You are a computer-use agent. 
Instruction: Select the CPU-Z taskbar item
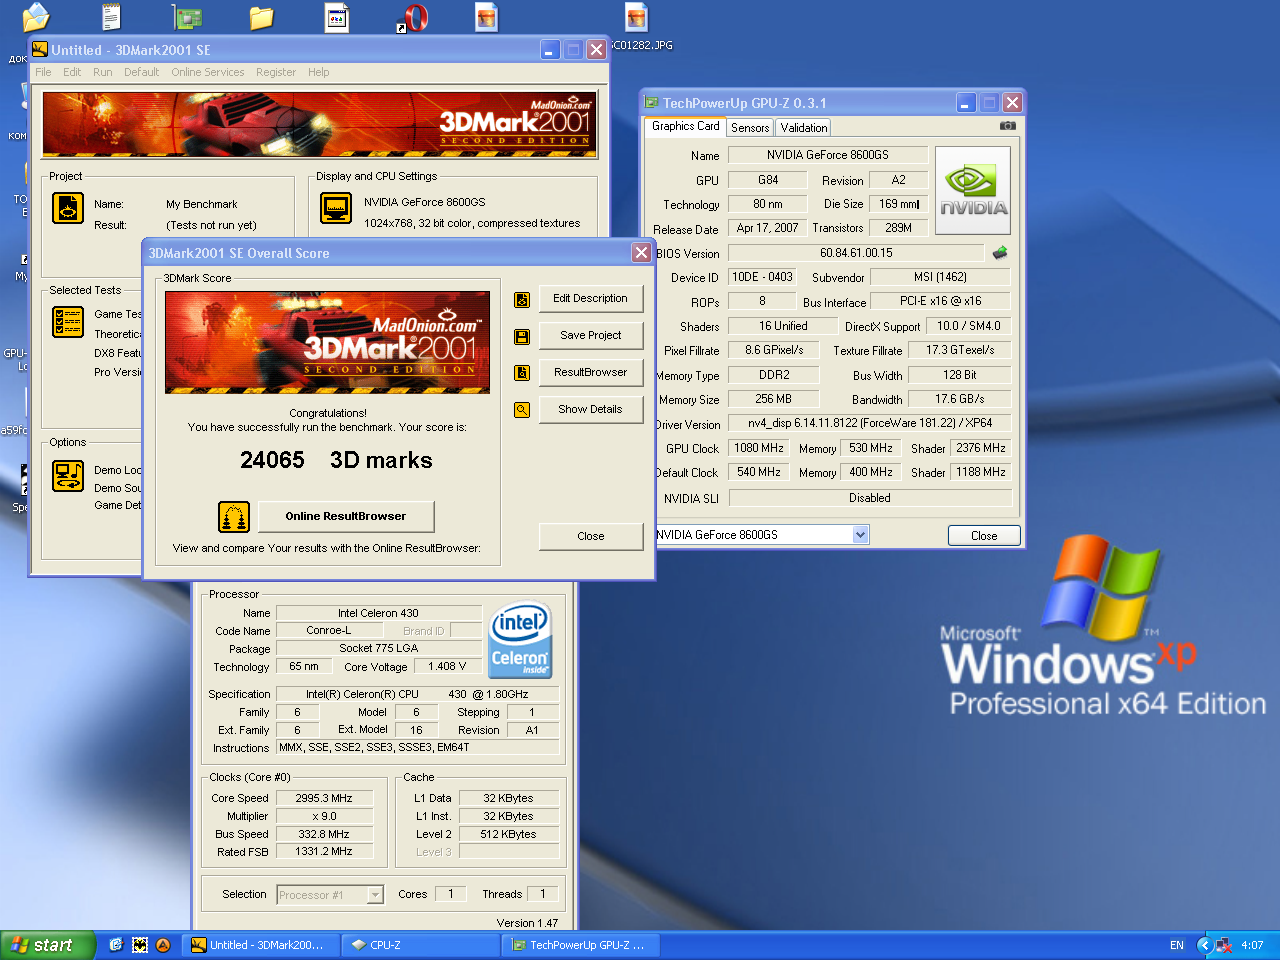coord(420,945)
